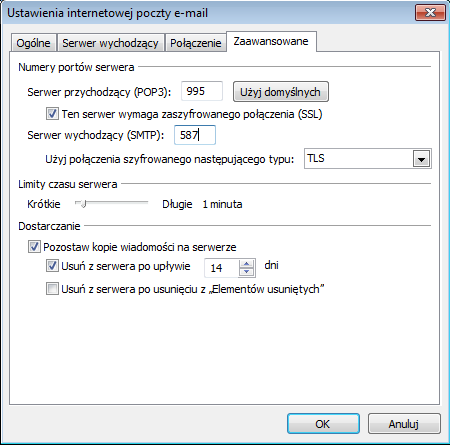Viewport: 450px width, 445px height.
Task: Toggle Pozostaw kopie wiadomości na serwerze
Action: coord(34,247)
